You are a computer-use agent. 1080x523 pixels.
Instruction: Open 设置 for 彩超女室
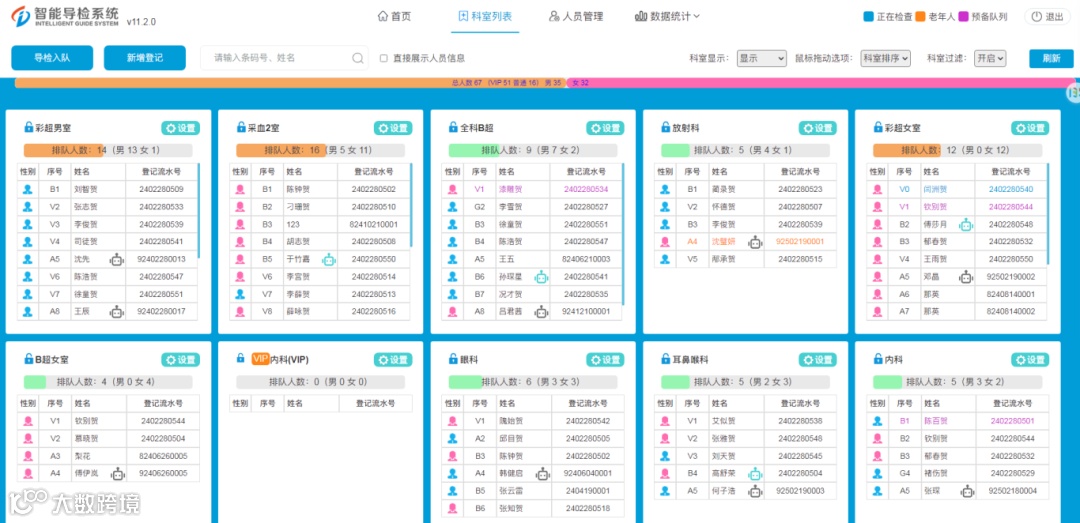point(1030,128)
